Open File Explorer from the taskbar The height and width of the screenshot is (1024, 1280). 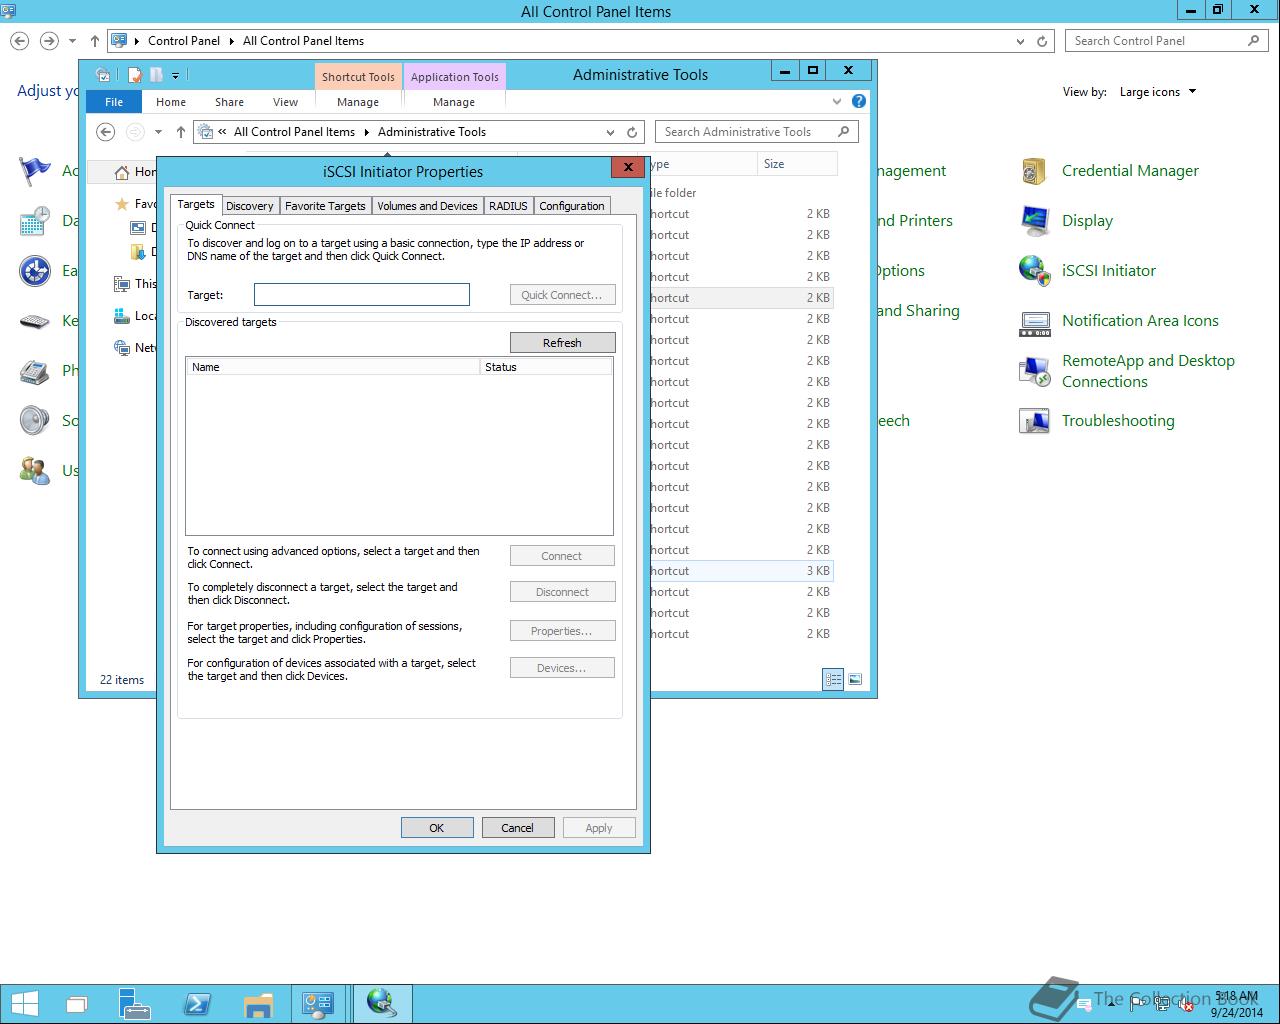258,1004
